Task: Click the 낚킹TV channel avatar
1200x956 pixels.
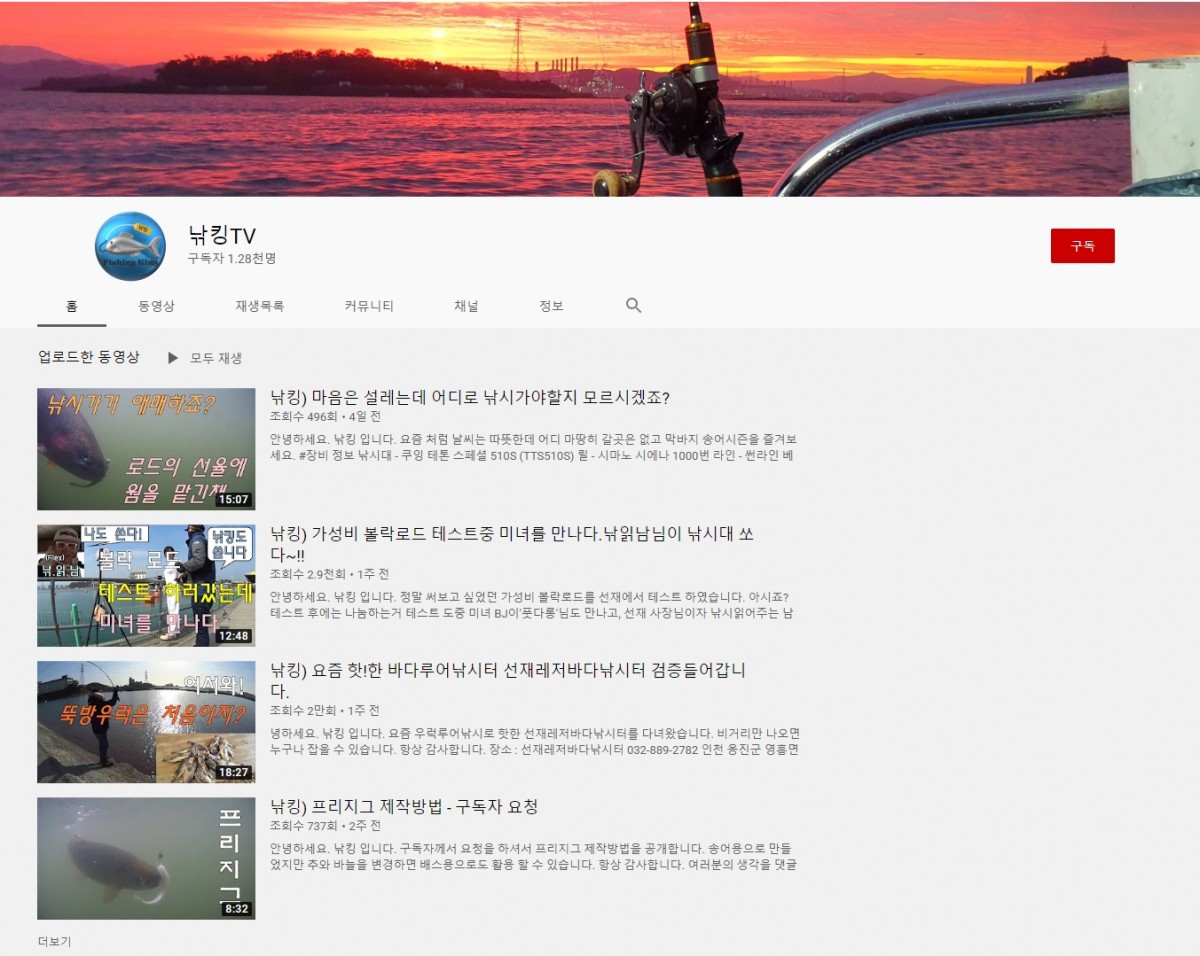Action: pyautogui.click(x=130, y=246)
